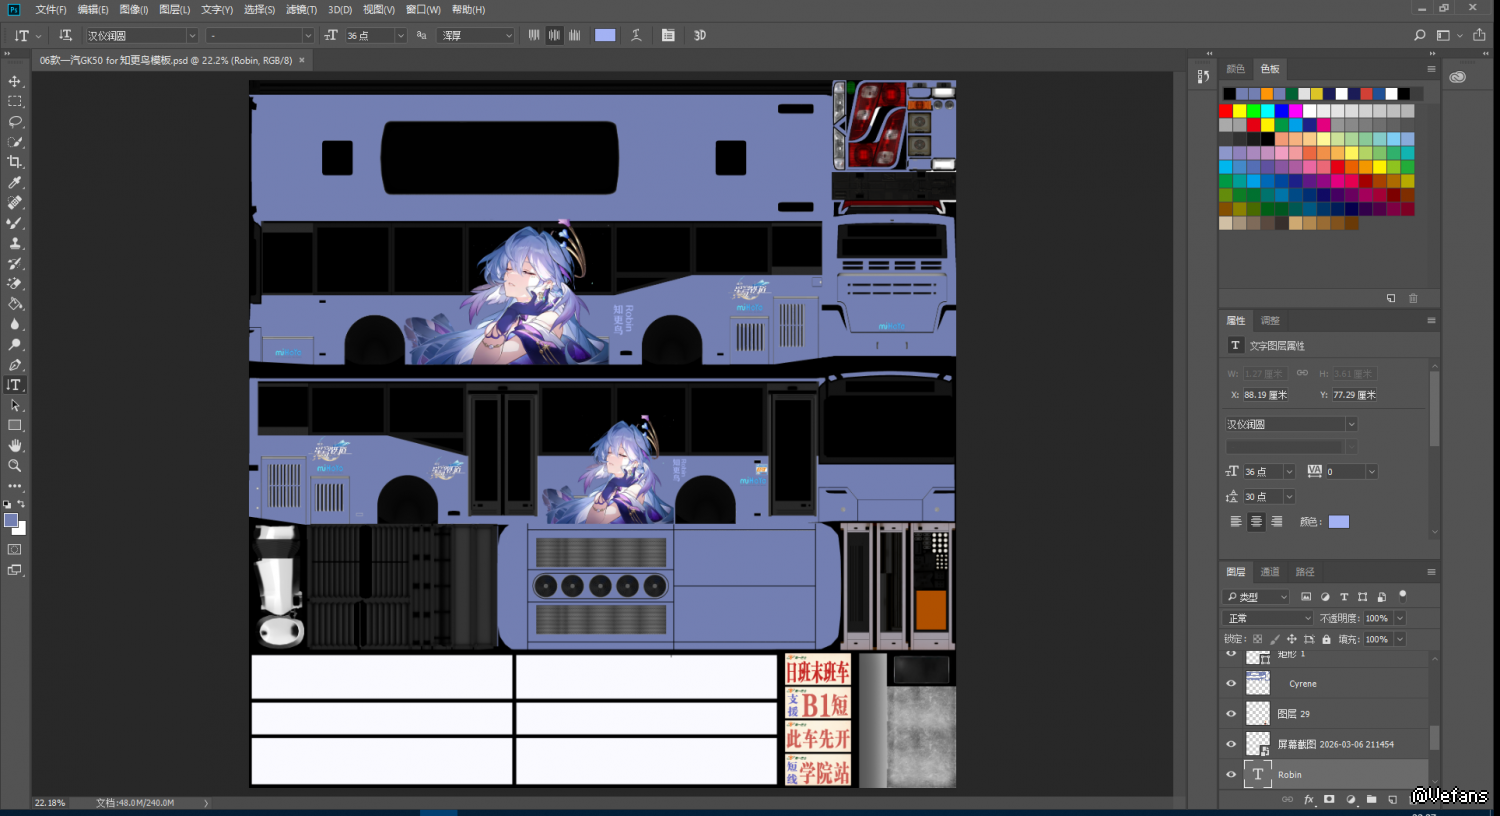The width and height of the screenshot is (1500, 816).
Task: Select the Move tool in the toolbox
Action: (x=15, y=81)
